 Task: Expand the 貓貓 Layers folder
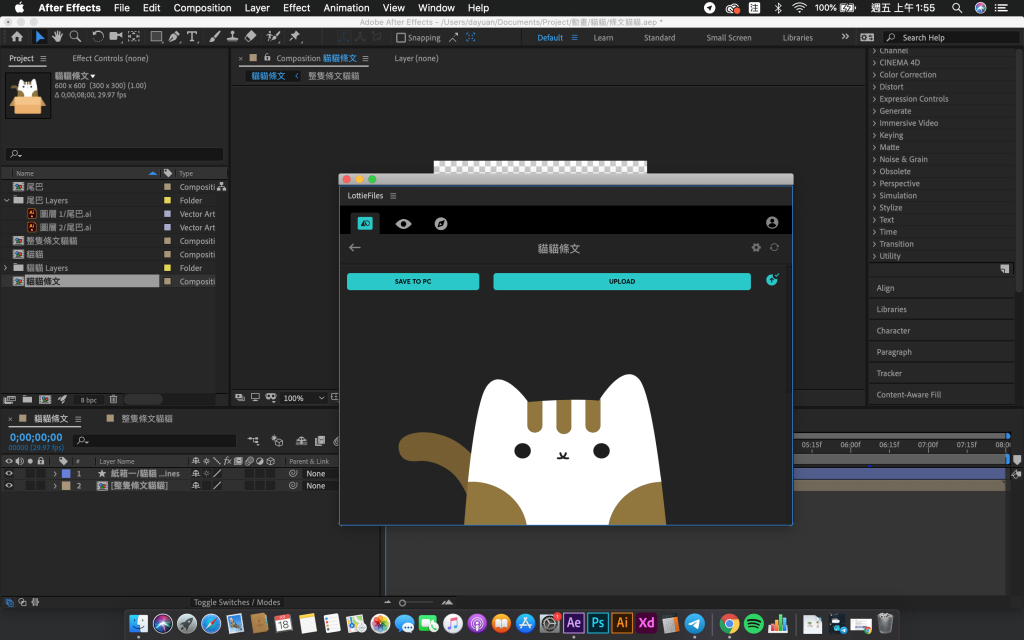point(7,268)
